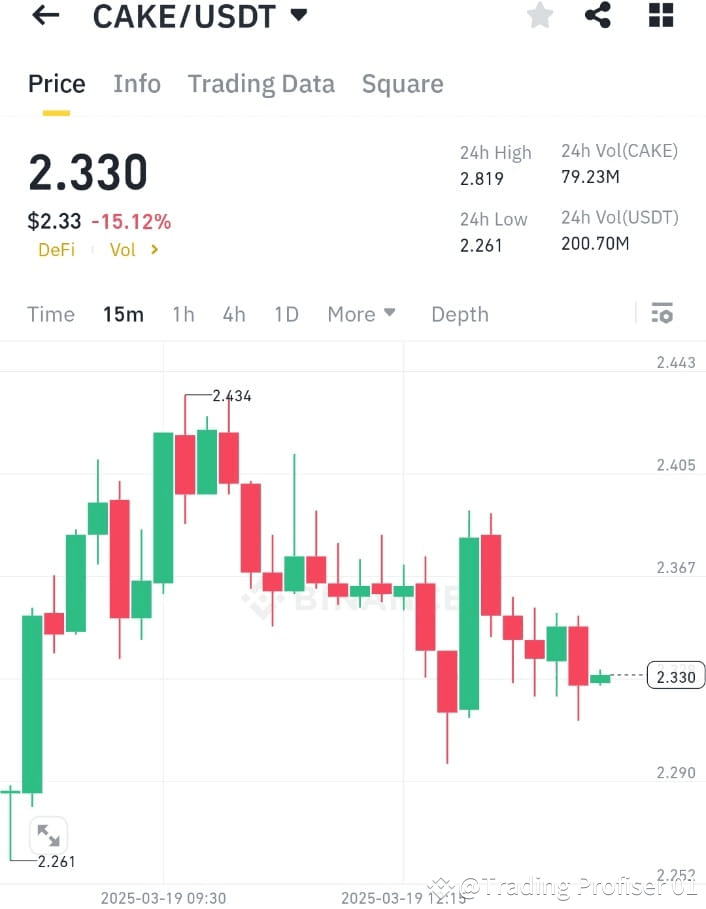Add CAKE/USDT to favorites via star
The image size is (706, 909).
point(539,16)
